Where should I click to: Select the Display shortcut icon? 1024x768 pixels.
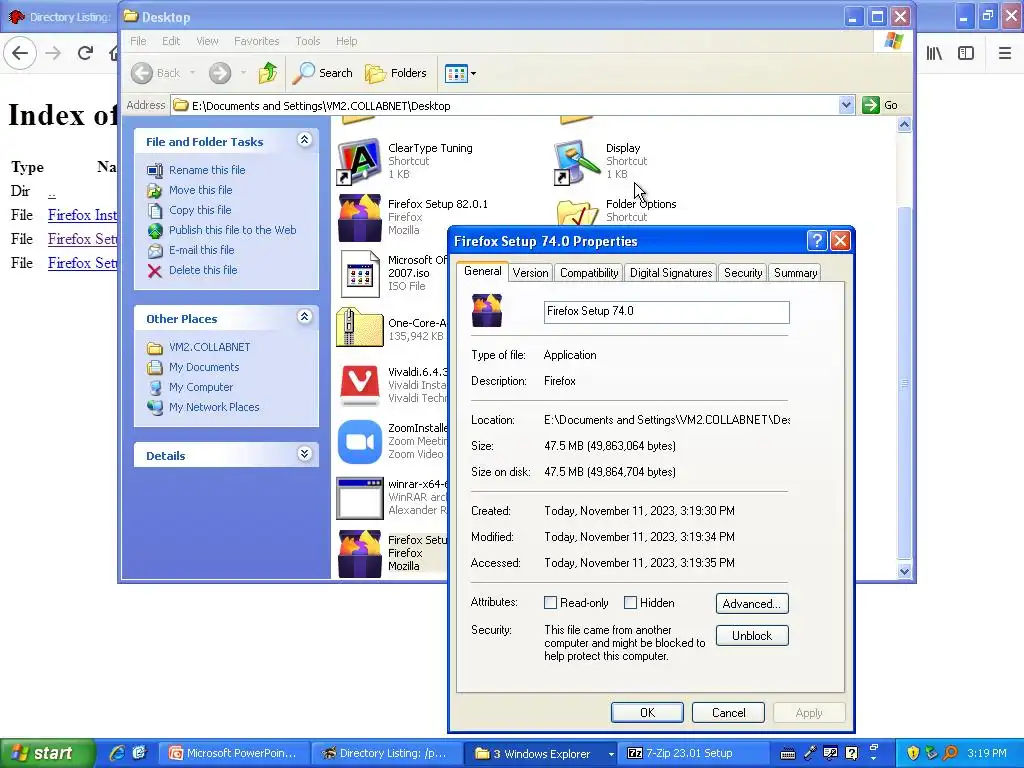click(x=577, y=161)
